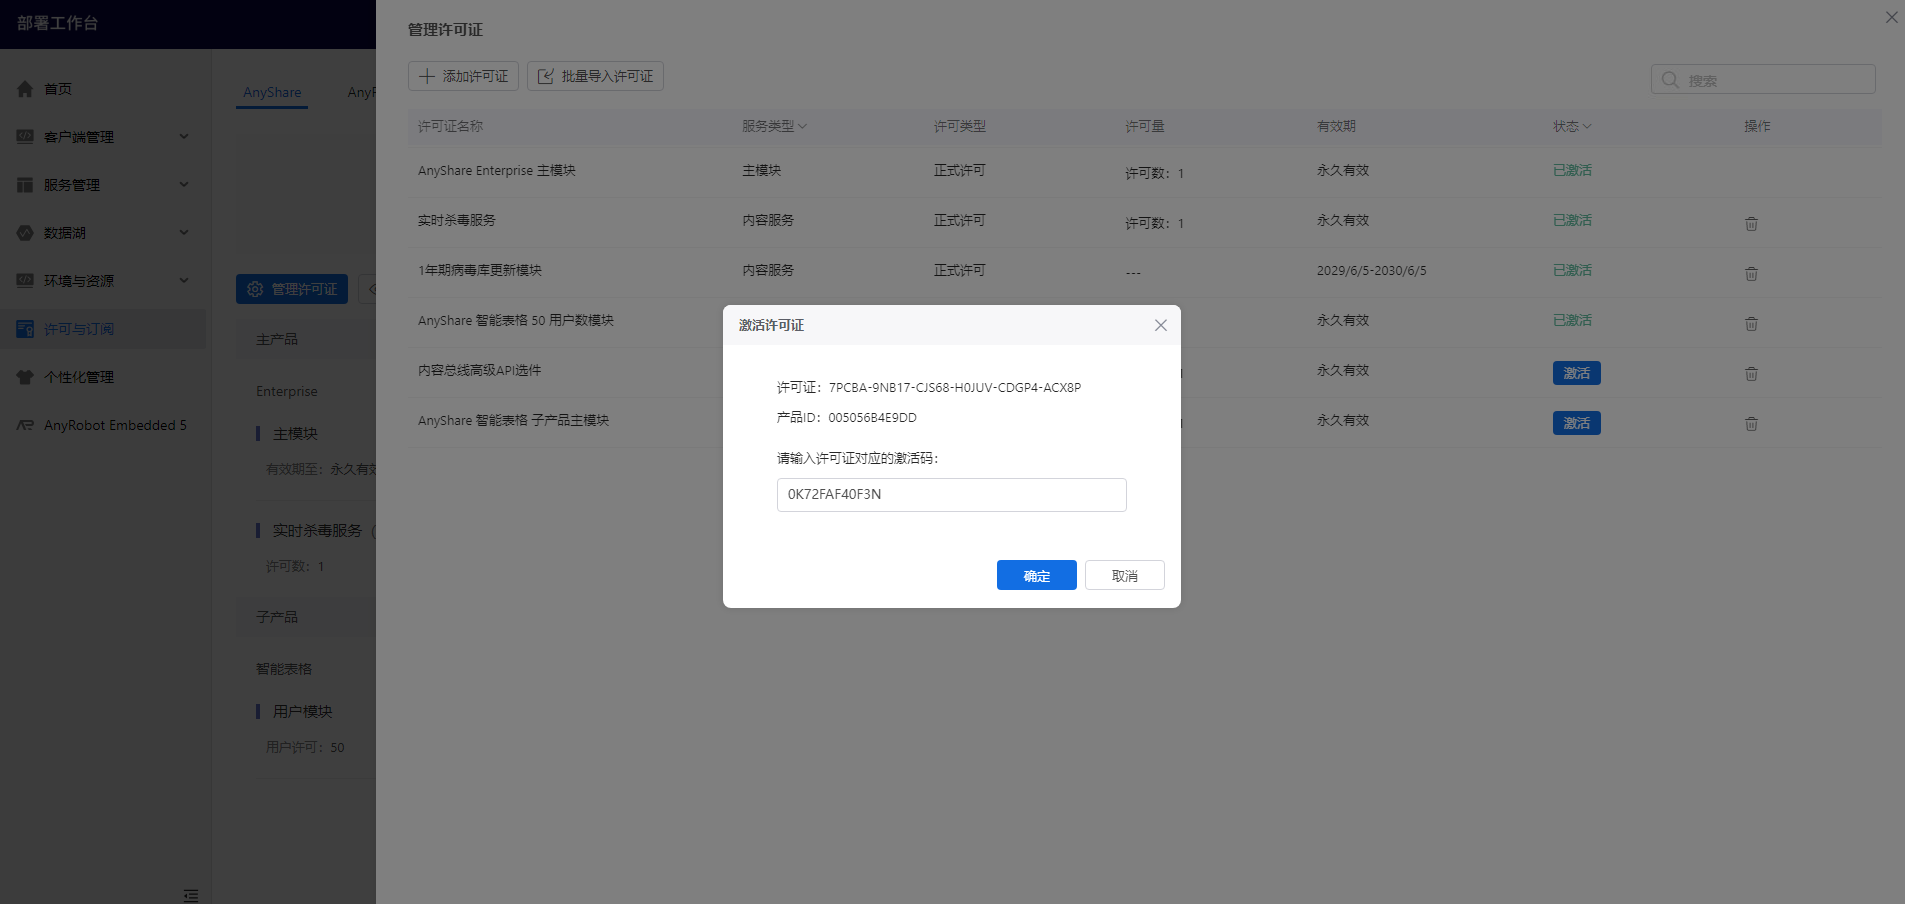Viewport: 1905px width, 904px height.
Task: Click the 管理许可证 blue button
Action: pyautogui.click(x=292, y=289)
